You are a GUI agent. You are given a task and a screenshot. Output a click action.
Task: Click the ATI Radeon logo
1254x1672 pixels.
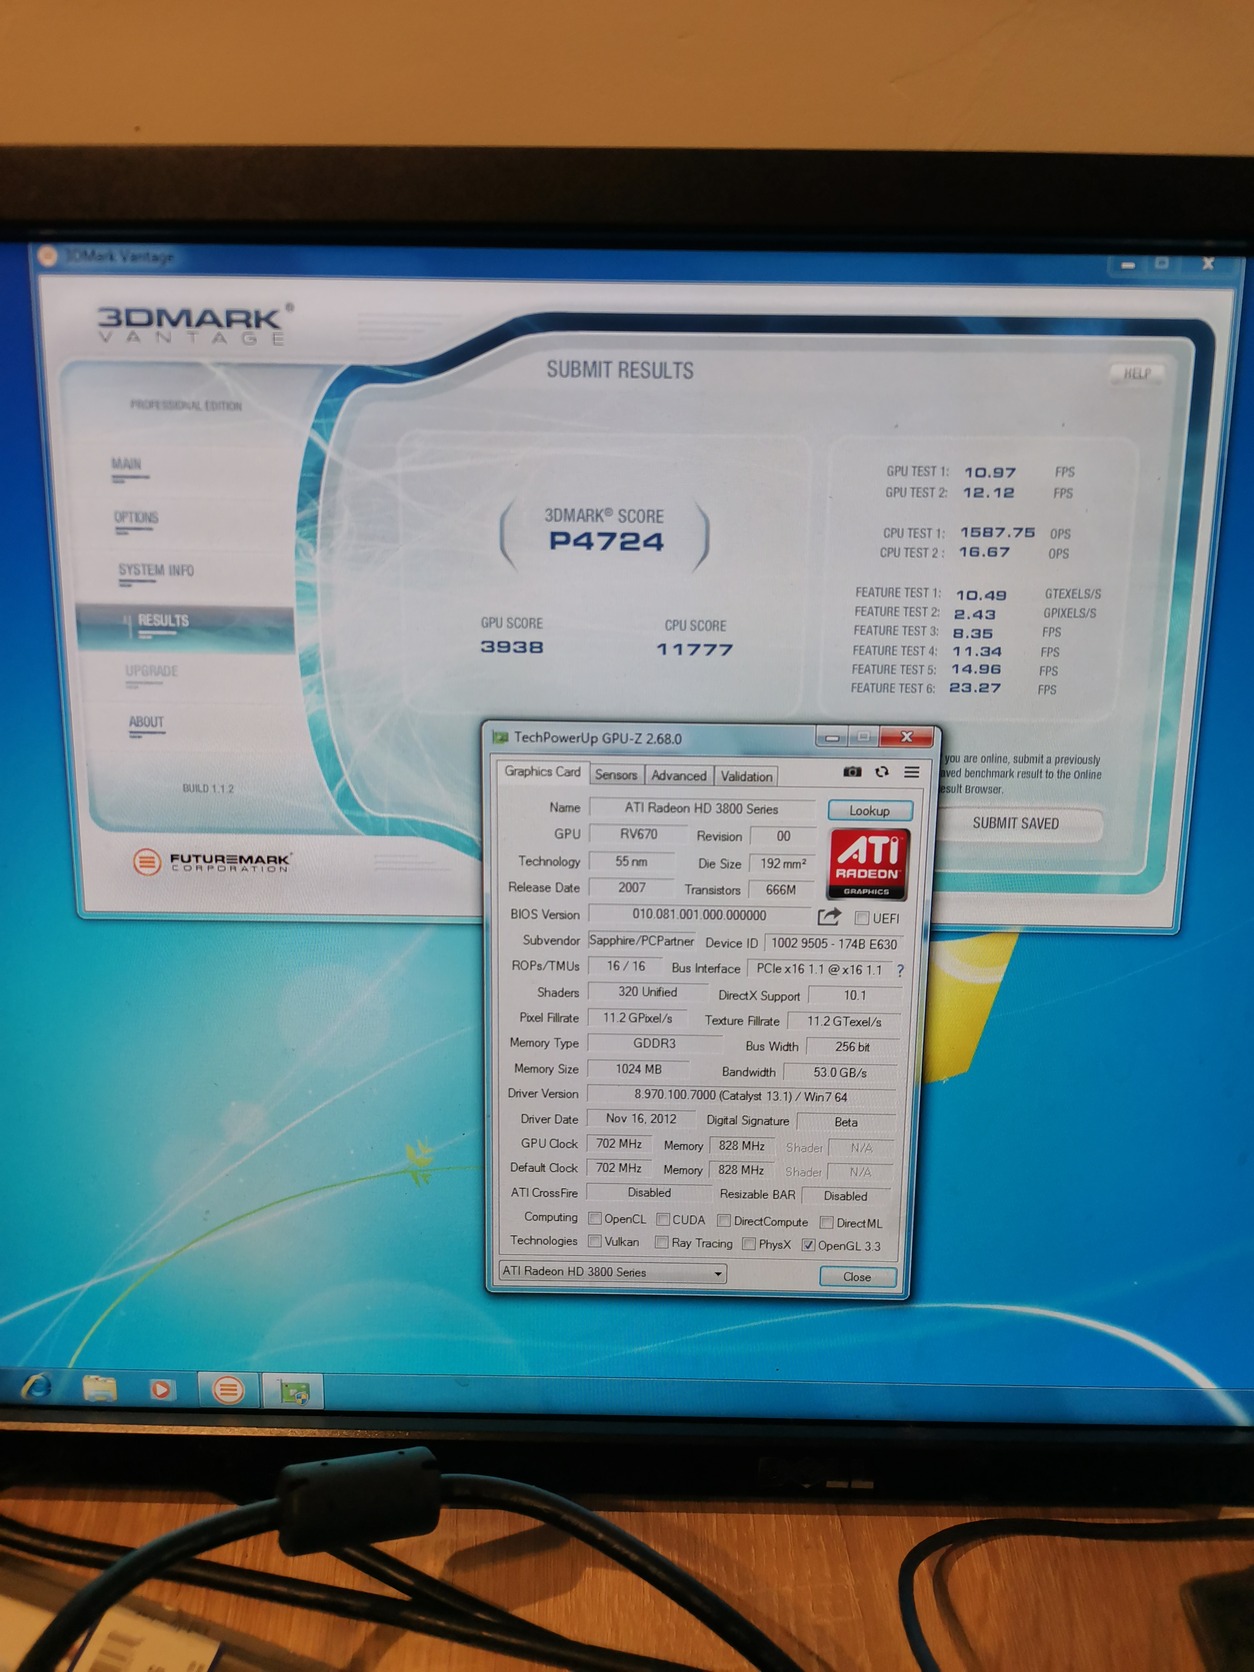coord(867,863)
